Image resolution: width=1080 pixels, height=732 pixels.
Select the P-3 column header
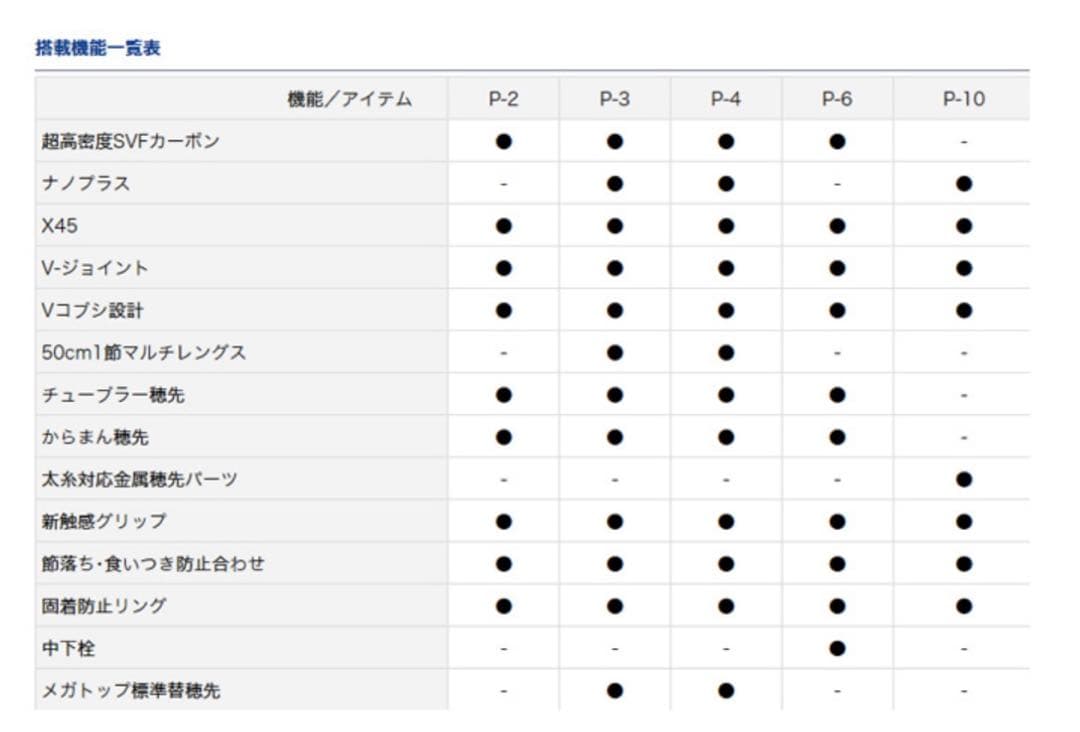614,99
